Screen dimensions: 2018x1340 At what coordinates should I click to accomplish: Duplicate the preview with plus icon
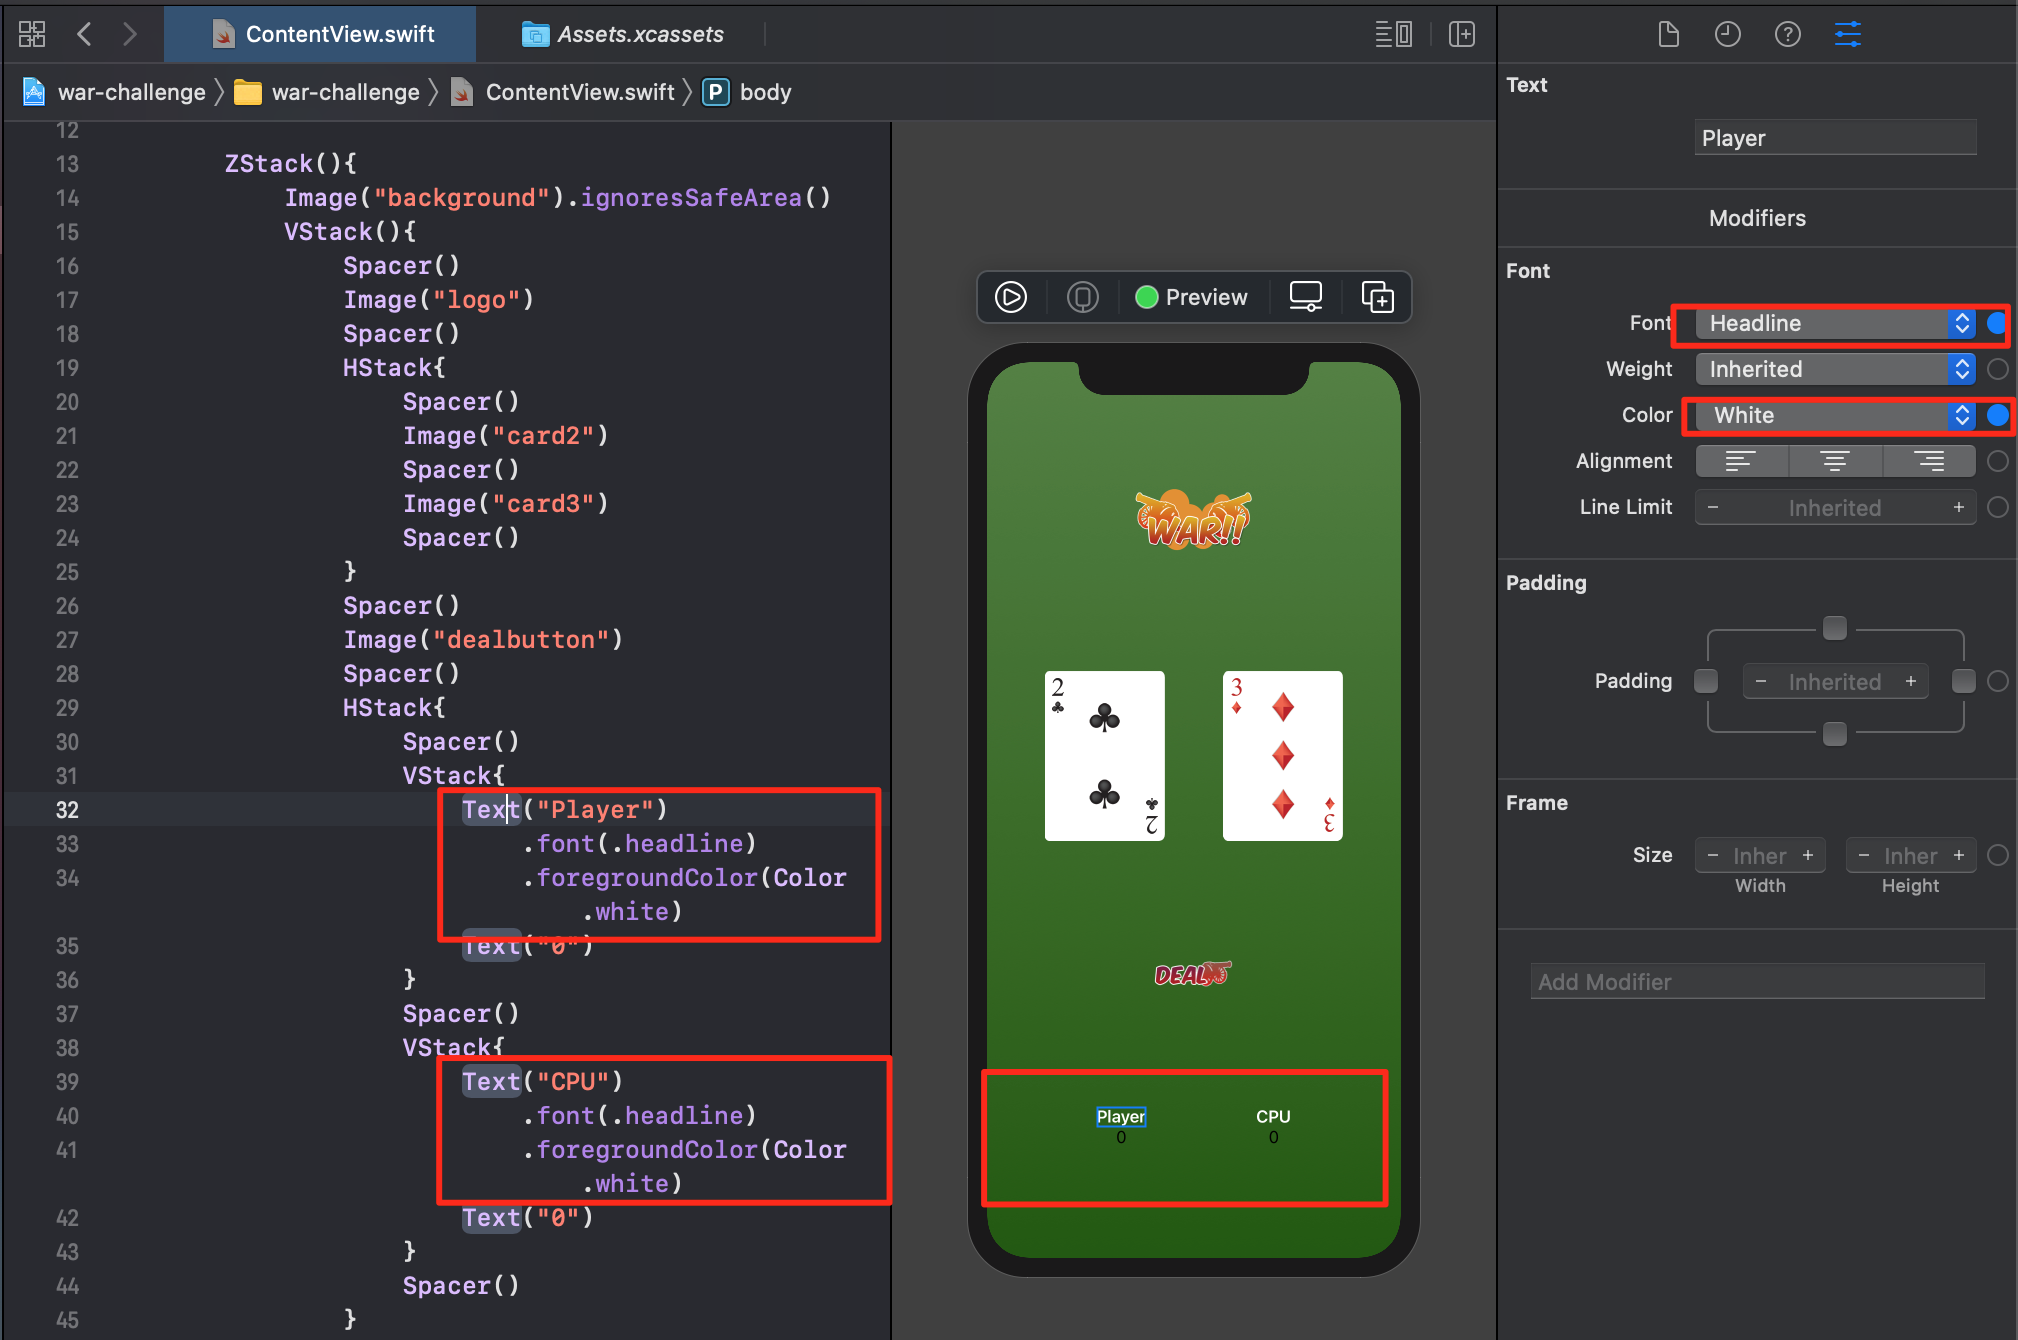pyautogui.click(x=1377, y=297)
